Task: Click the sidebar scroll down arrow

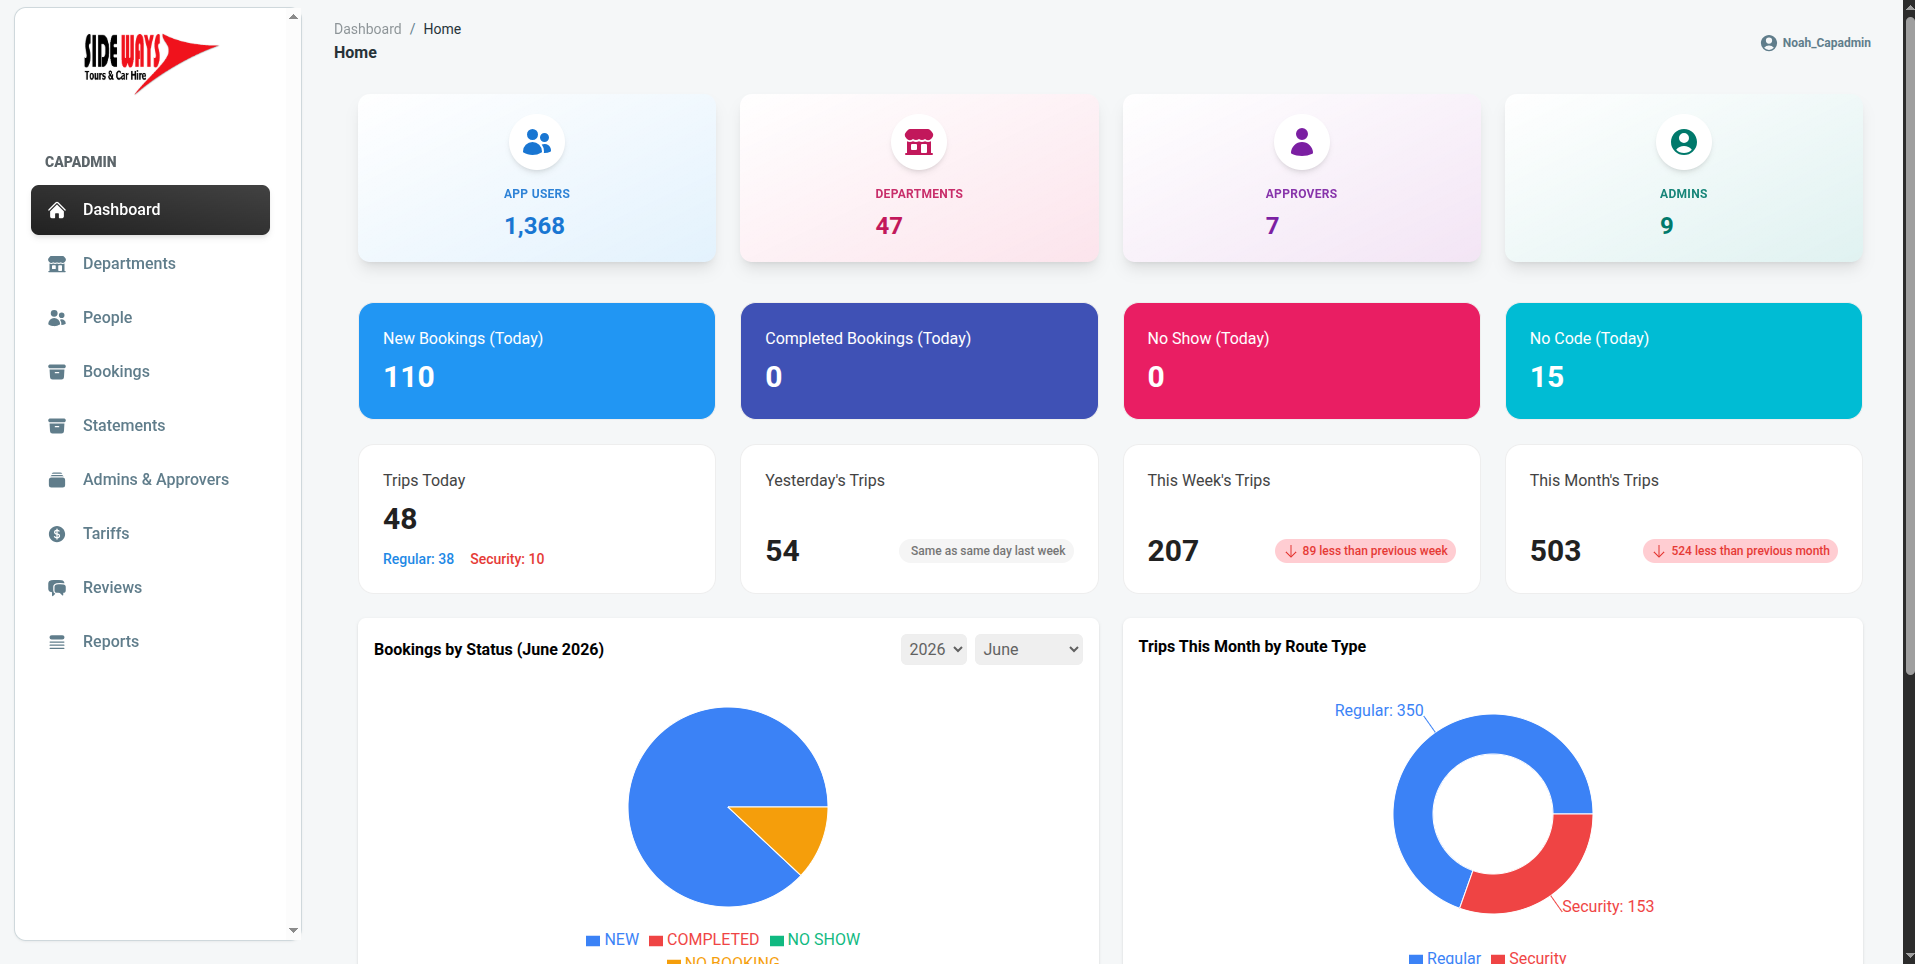Action: click(x=293, y=930)
